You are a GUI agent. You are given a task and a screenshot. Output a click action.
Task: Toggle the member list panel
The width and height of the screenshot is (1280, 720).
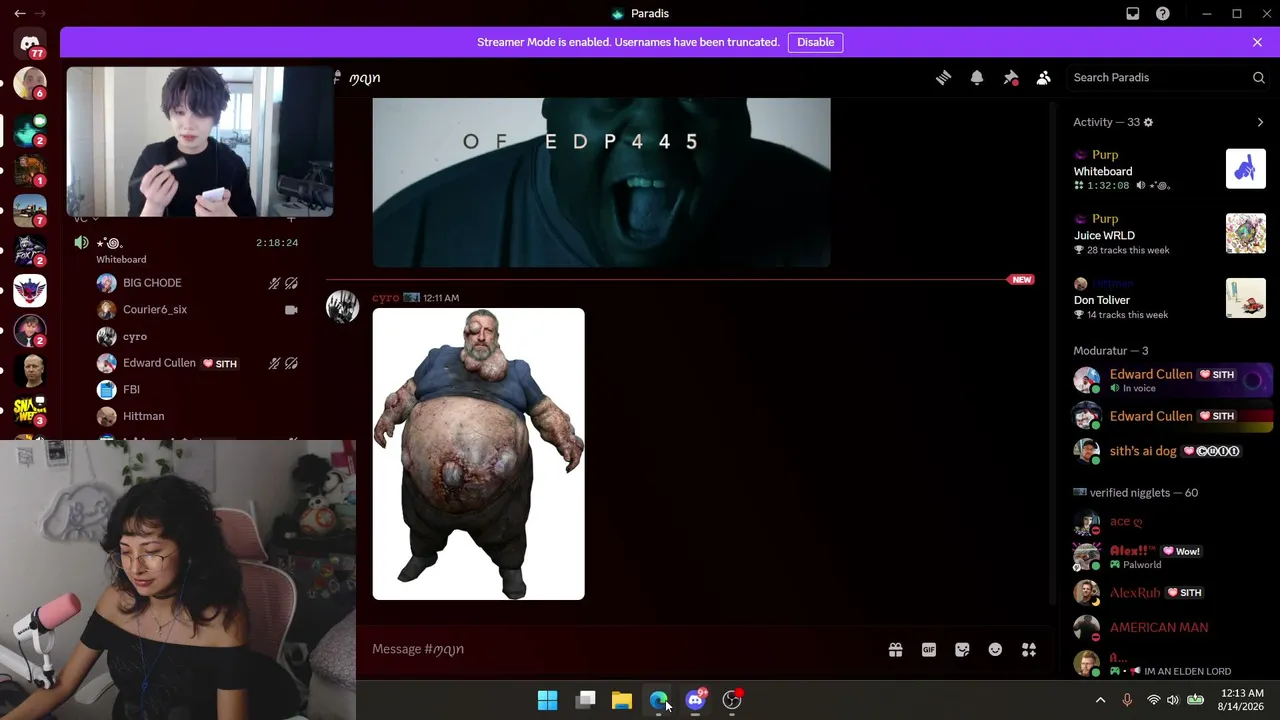click(1044, 78)
